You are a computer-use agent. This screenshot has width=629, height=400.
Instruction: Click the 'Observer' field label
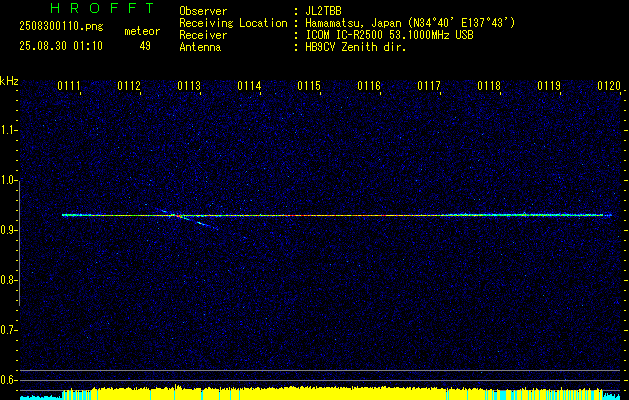pos(203,11)
